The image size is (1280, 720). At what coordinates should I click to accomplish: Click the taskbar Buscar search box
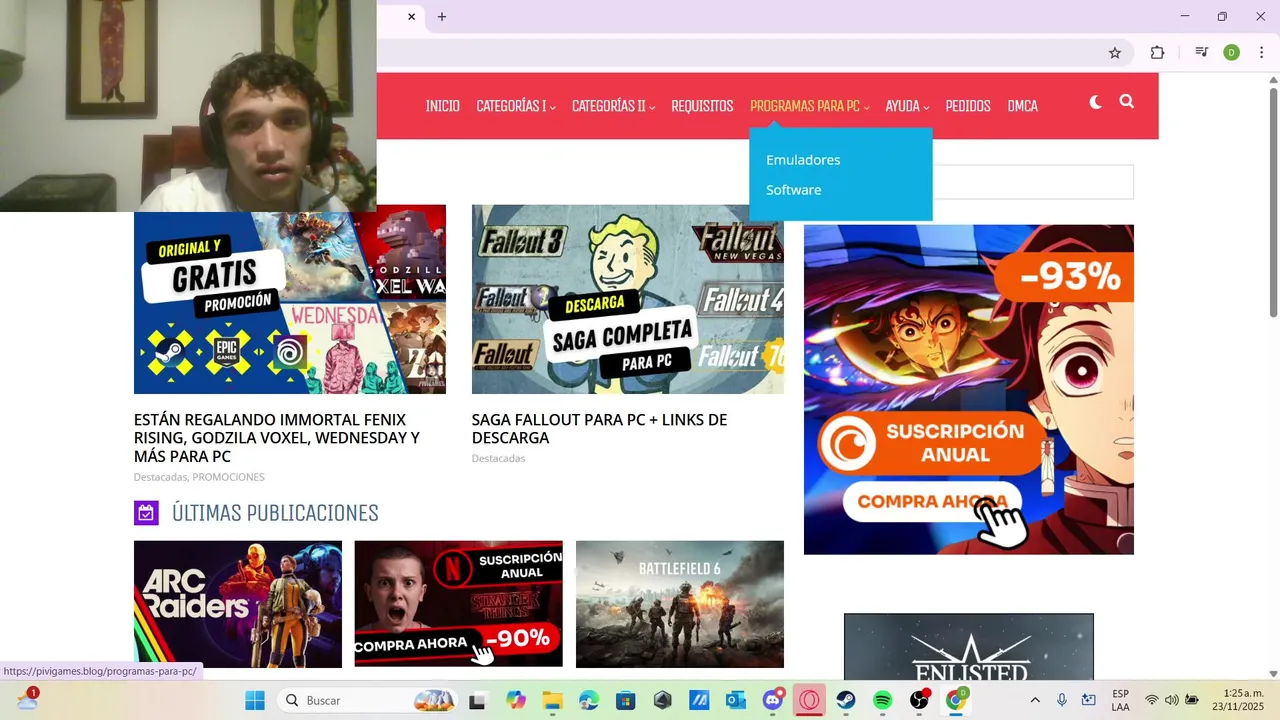coord(367,700)
